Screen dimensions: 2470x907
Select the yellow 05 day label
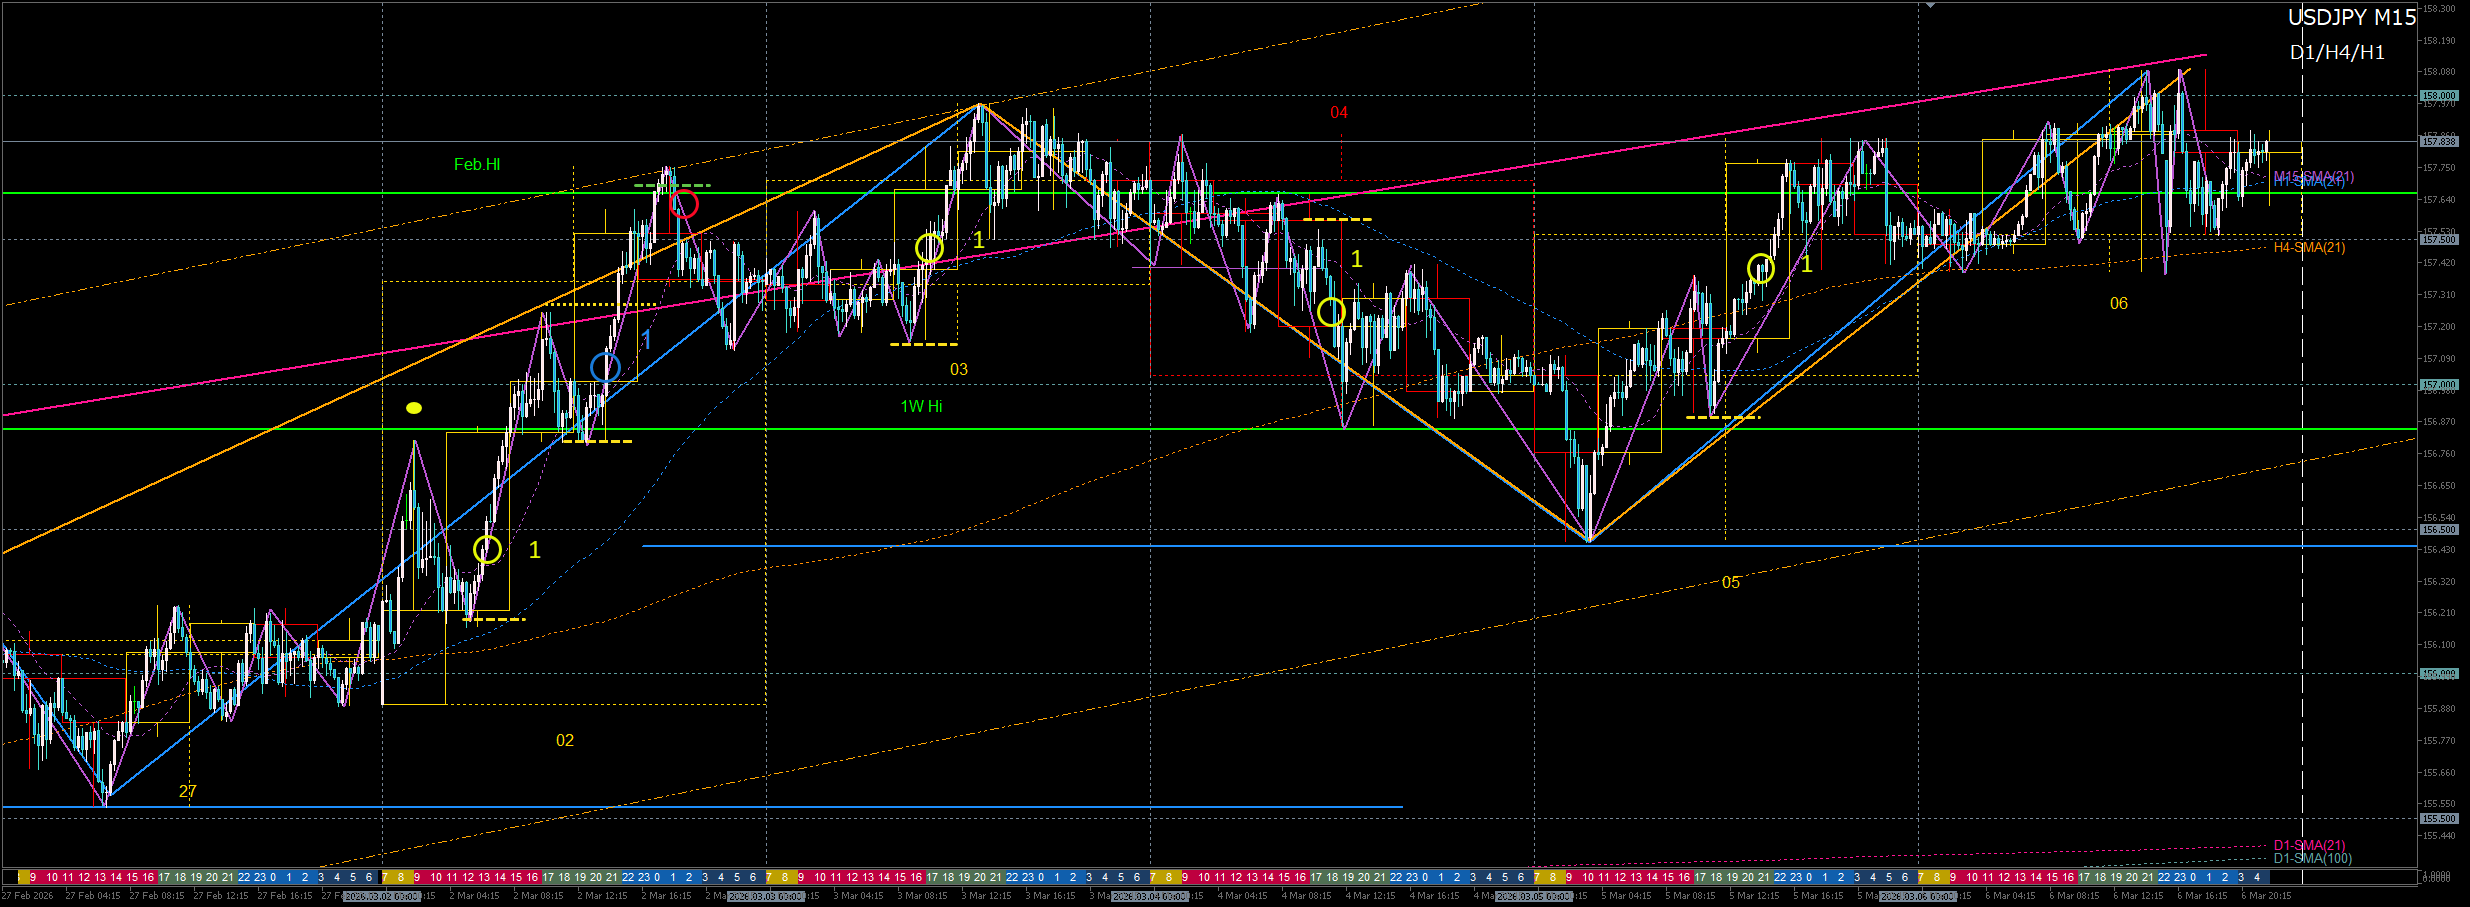[x=1731, y=583]
